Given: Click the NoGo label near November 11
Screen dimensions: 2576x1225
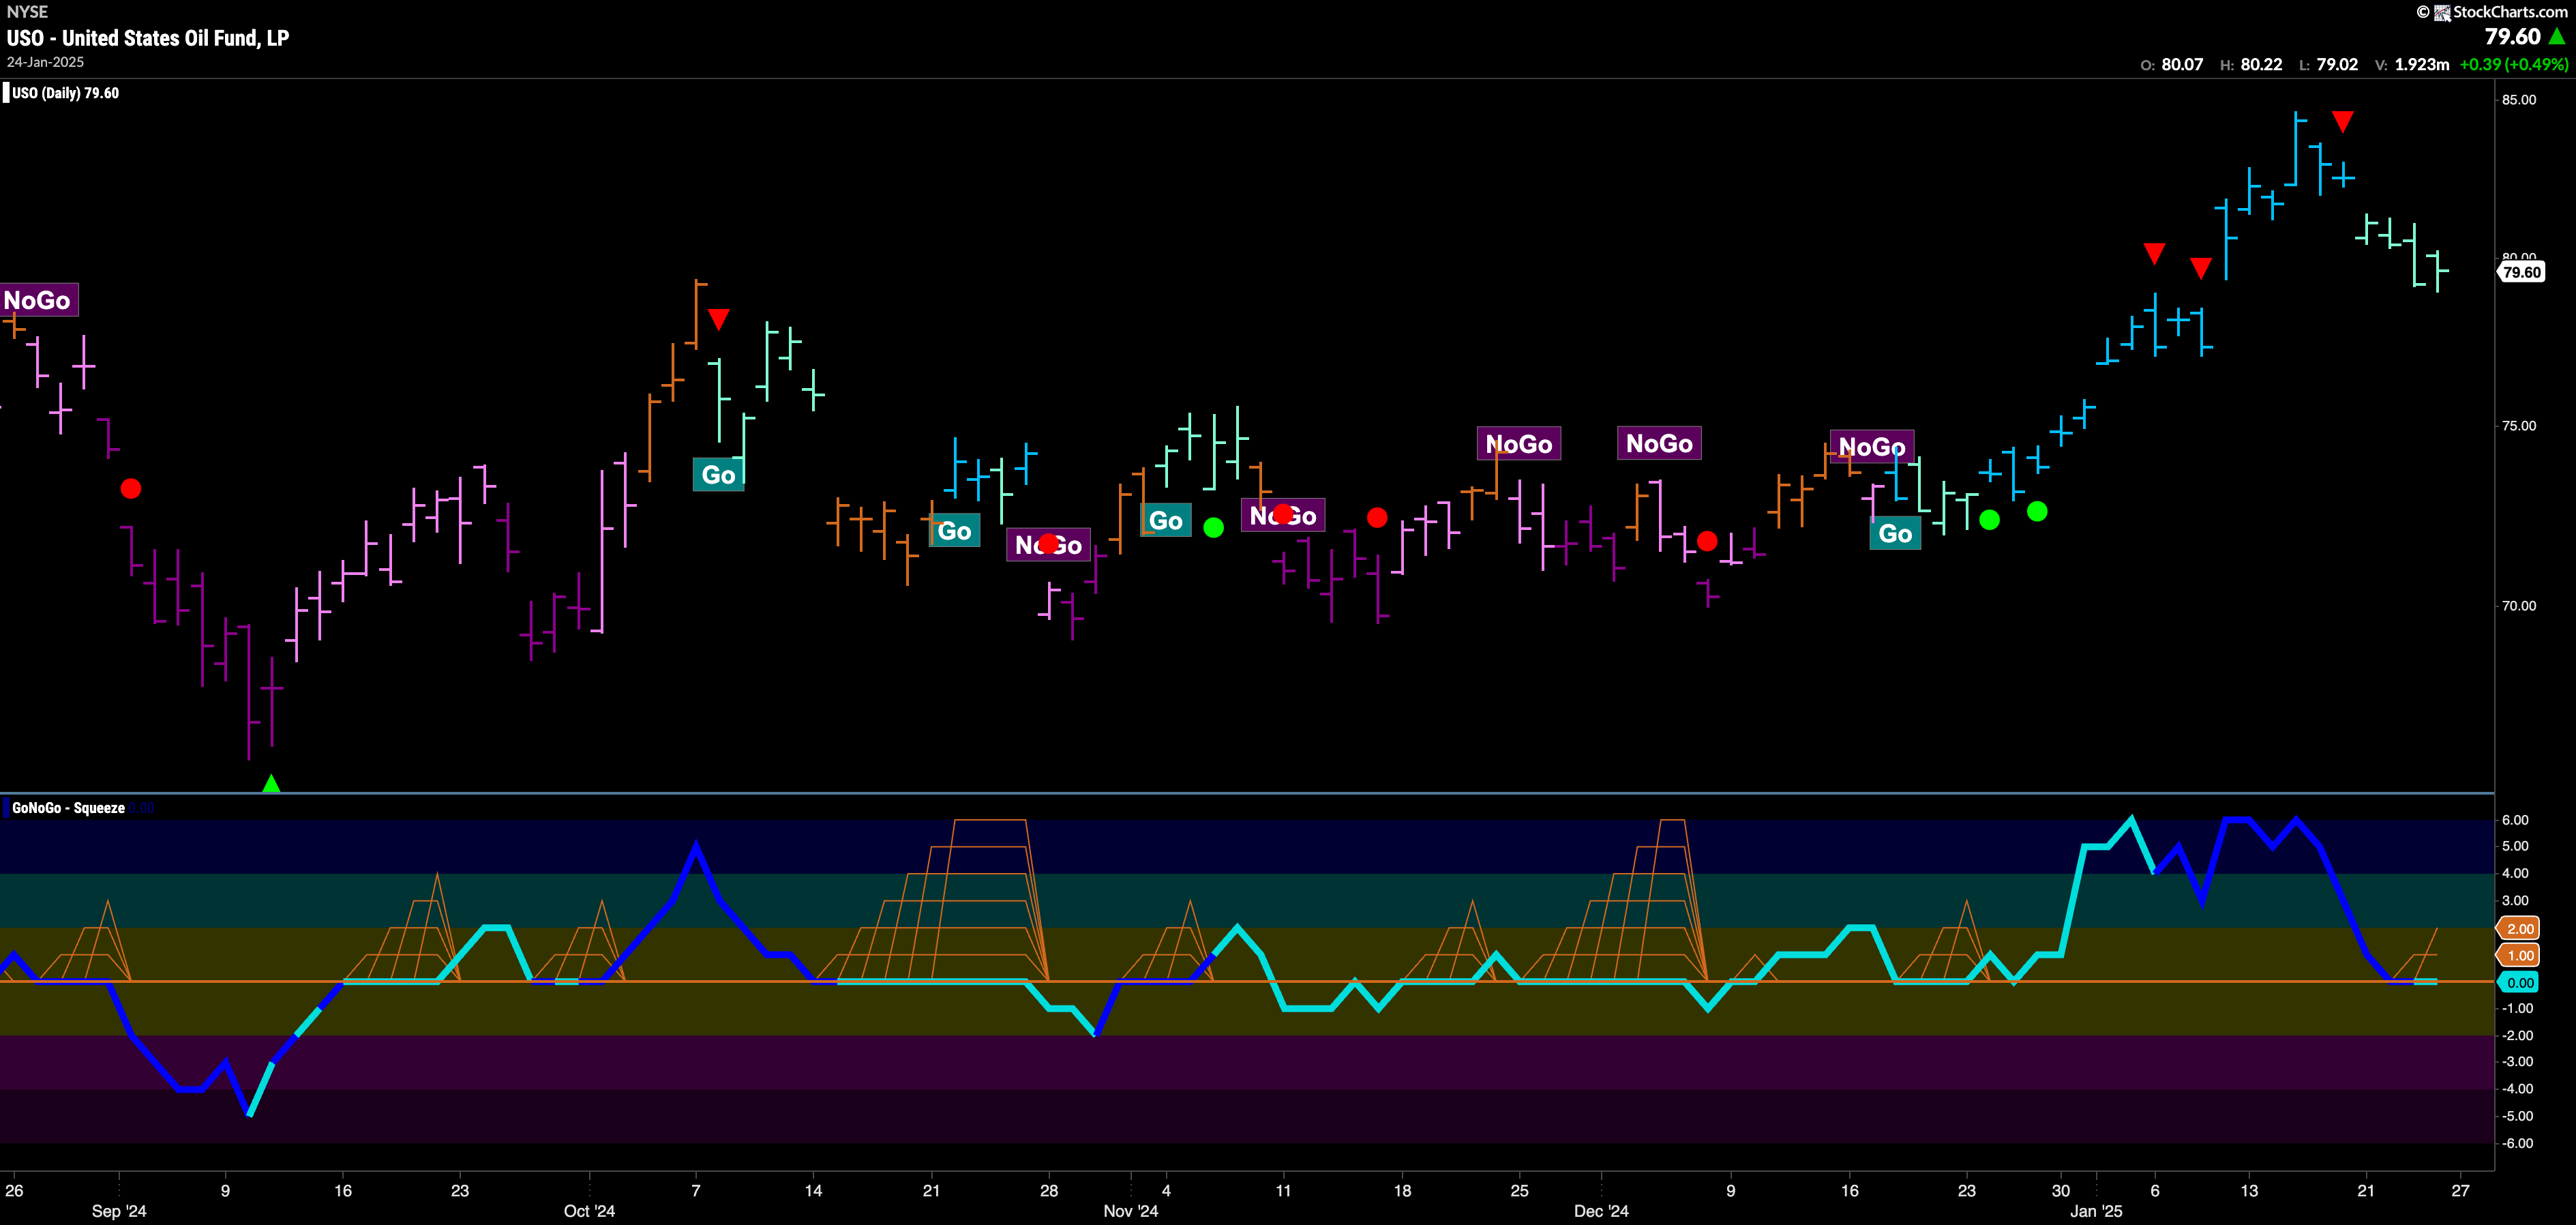Looking at the screenshot, I should point(1283,515).
